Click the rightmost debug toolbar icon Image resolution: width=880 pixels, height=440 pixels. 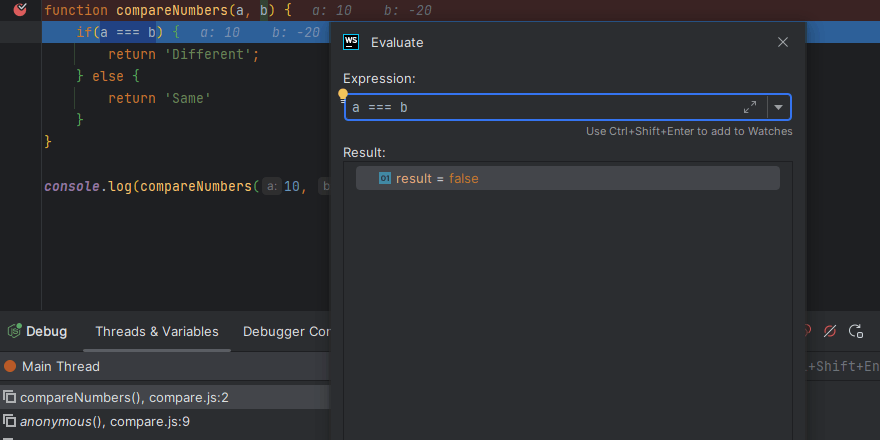point(856,331)
